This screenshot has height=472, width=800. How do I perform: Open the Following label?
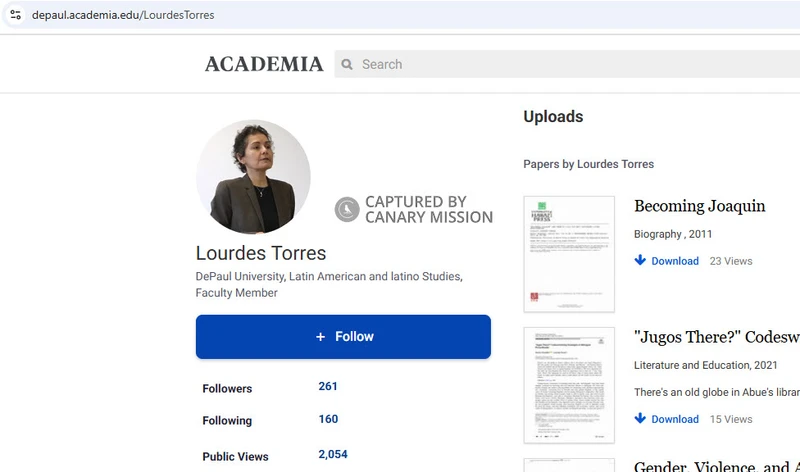coord(227,420)
